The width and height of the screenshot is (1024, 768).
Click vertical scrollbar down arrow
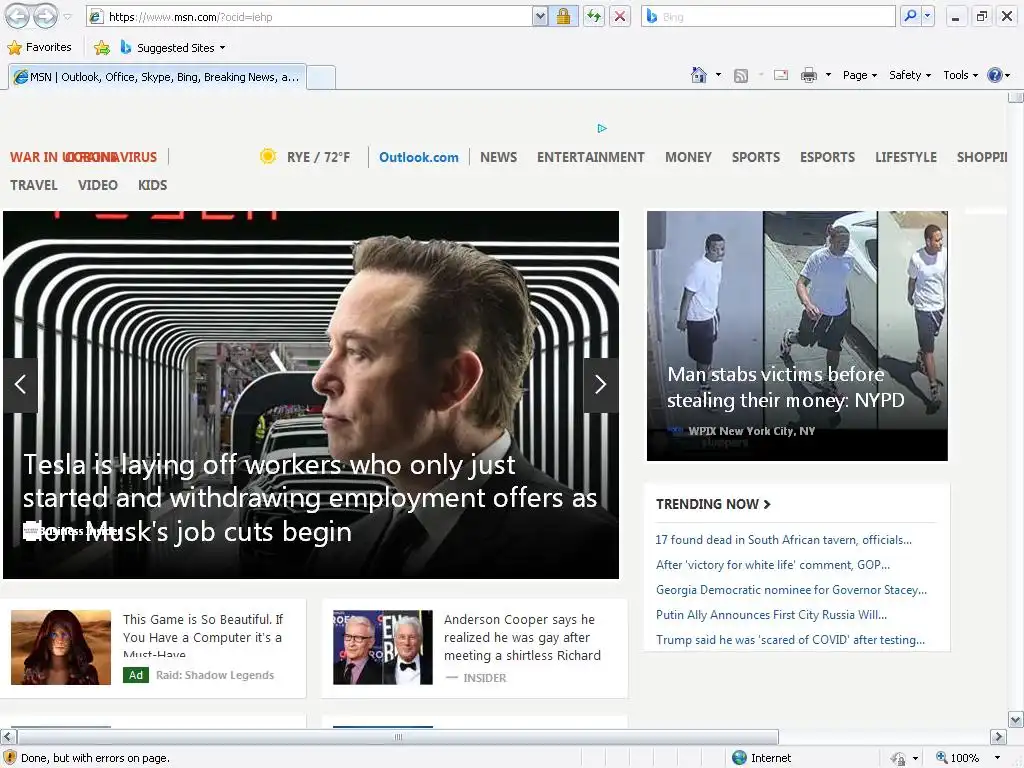1016,720
